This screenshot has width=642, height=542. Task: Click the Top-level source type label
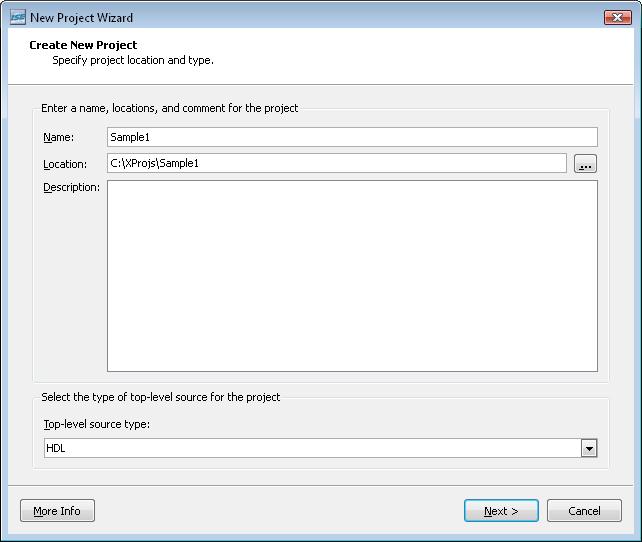(x=96, y=424)
